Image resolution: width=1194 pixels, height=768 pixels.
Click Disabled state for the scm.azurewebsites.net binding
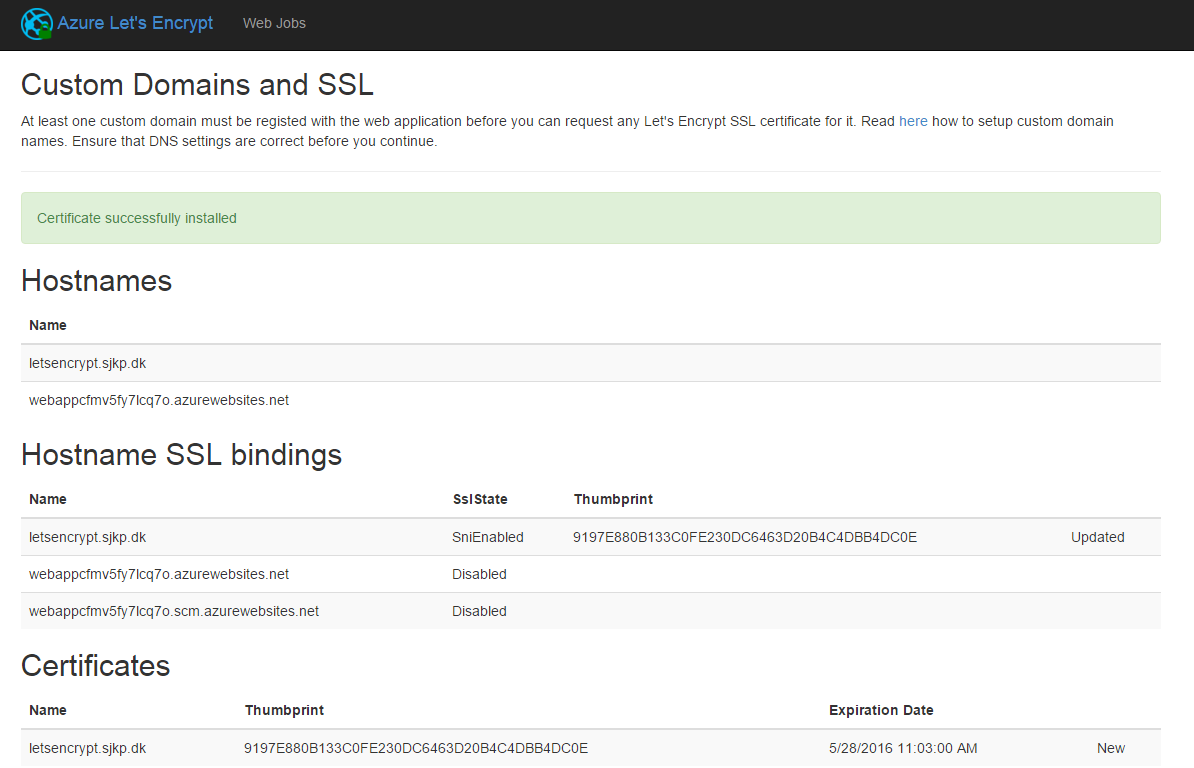tap(479, 611)
